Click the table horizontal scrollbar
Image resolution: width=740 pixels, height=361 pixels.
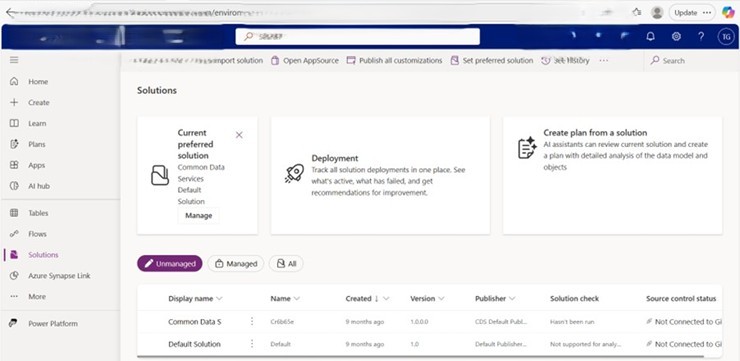(420, 356)
